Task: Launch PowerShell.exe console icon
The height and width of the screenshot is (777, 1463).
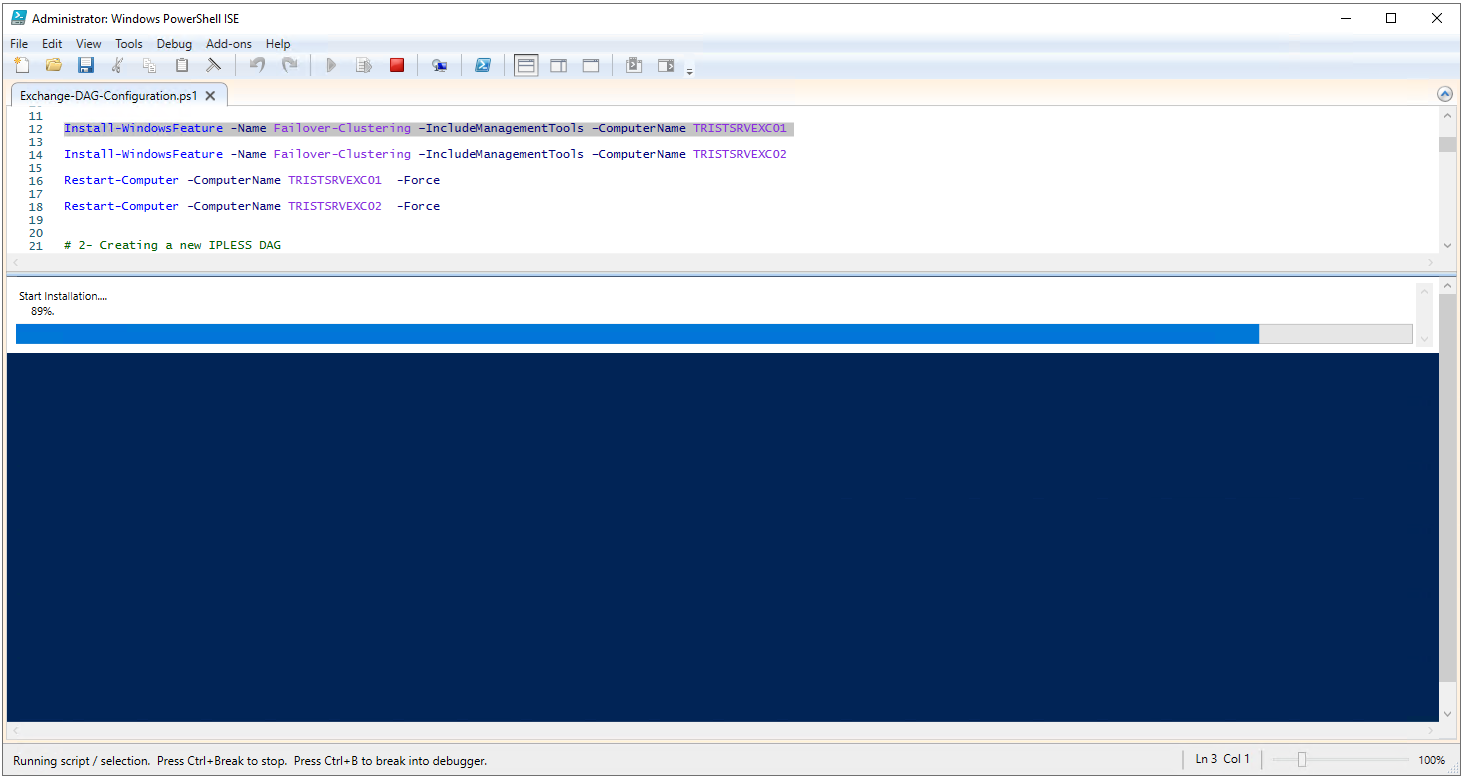Action: (482, 65)
